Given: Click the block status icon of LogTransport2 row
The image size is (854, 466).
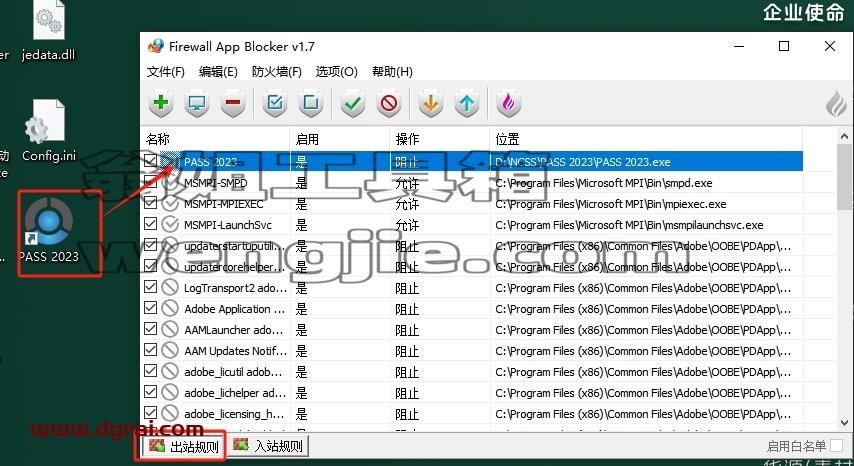Looking at the screenshot, I should (x=170, y=287).
